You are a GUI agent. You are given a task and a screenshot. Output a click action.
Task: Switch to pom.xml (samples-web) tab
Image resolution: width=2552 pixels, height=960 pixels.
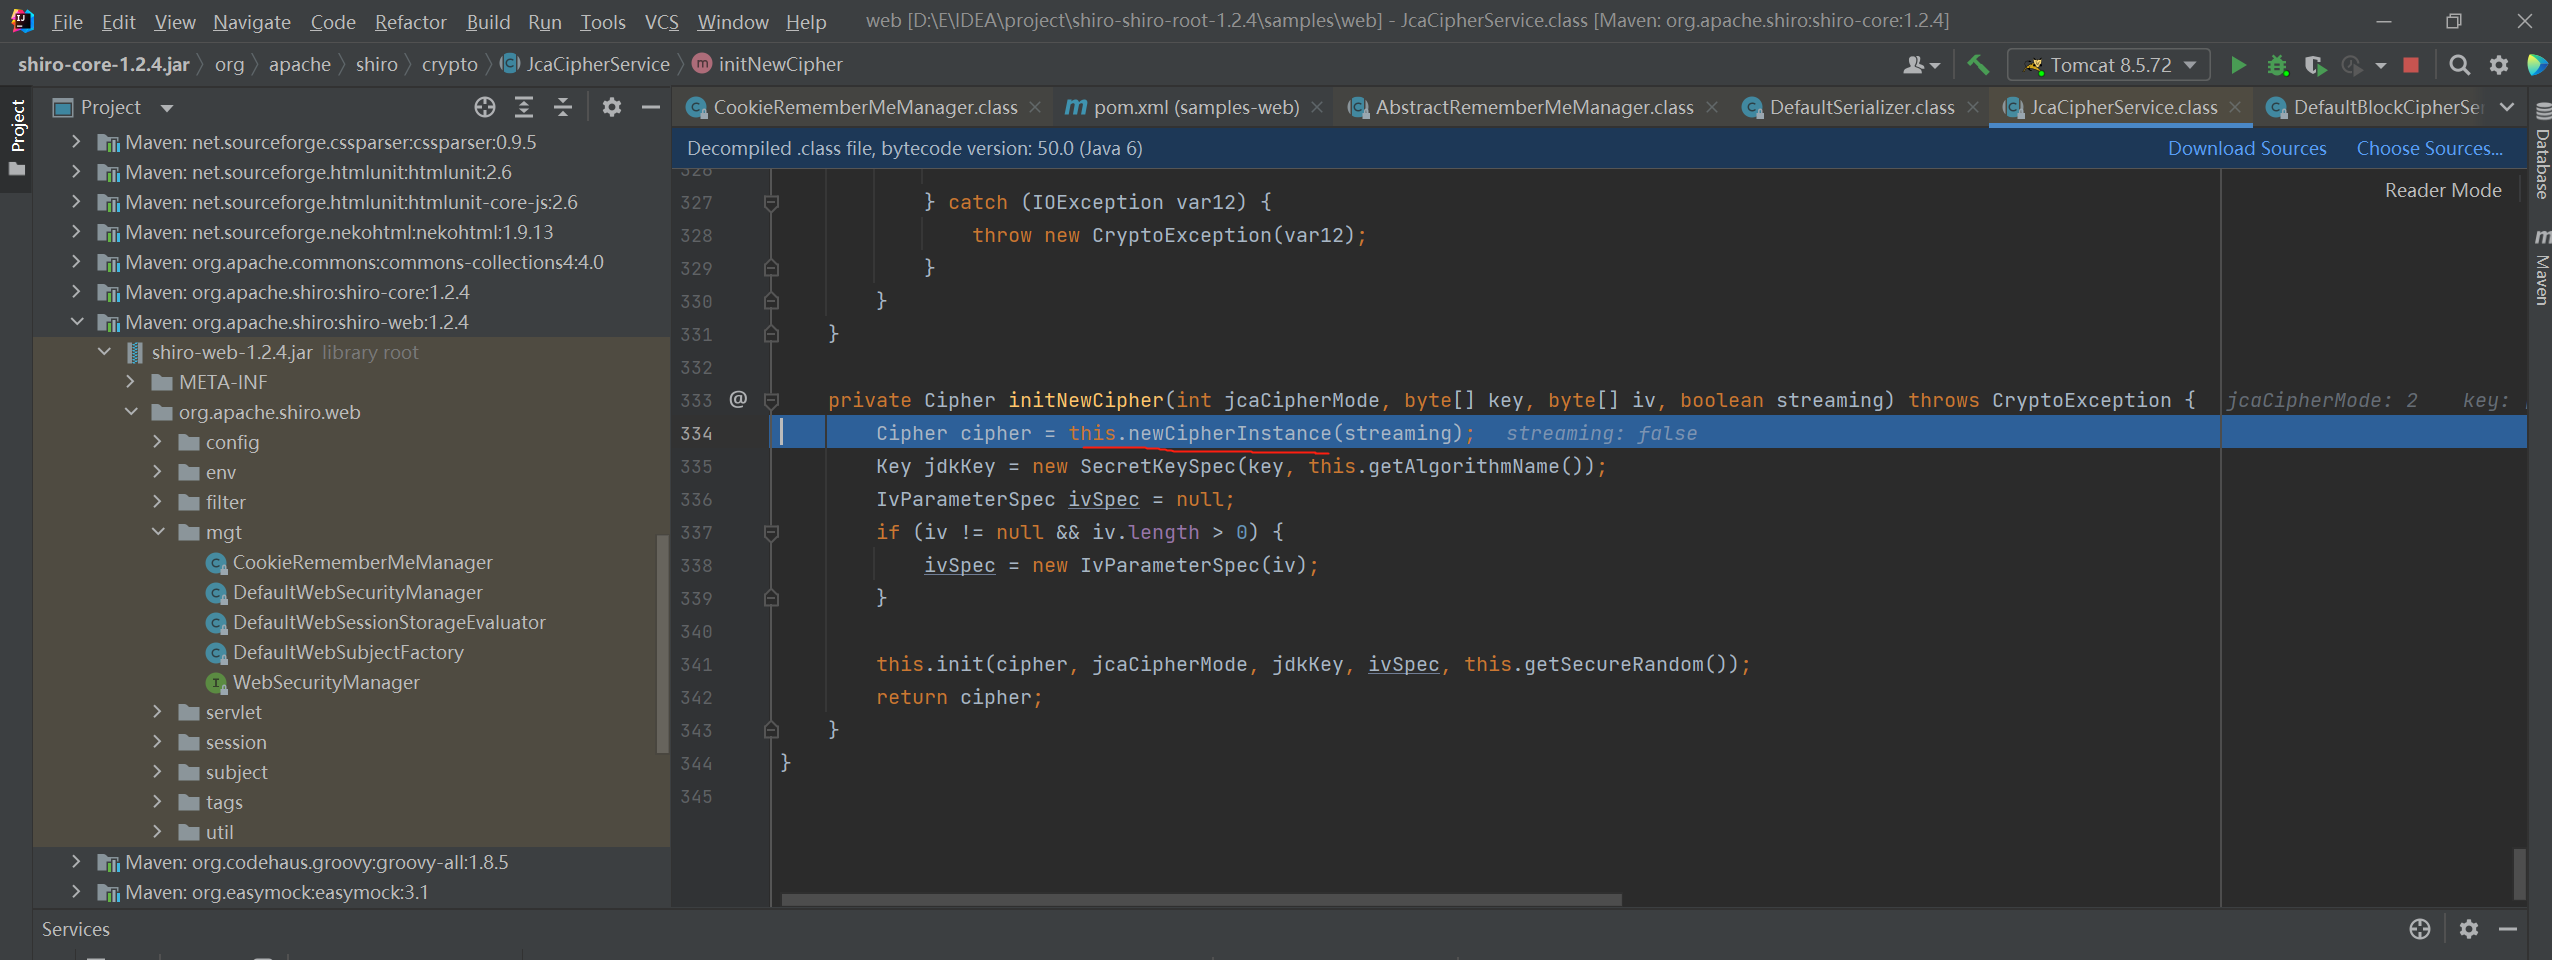coord(1196,107)
